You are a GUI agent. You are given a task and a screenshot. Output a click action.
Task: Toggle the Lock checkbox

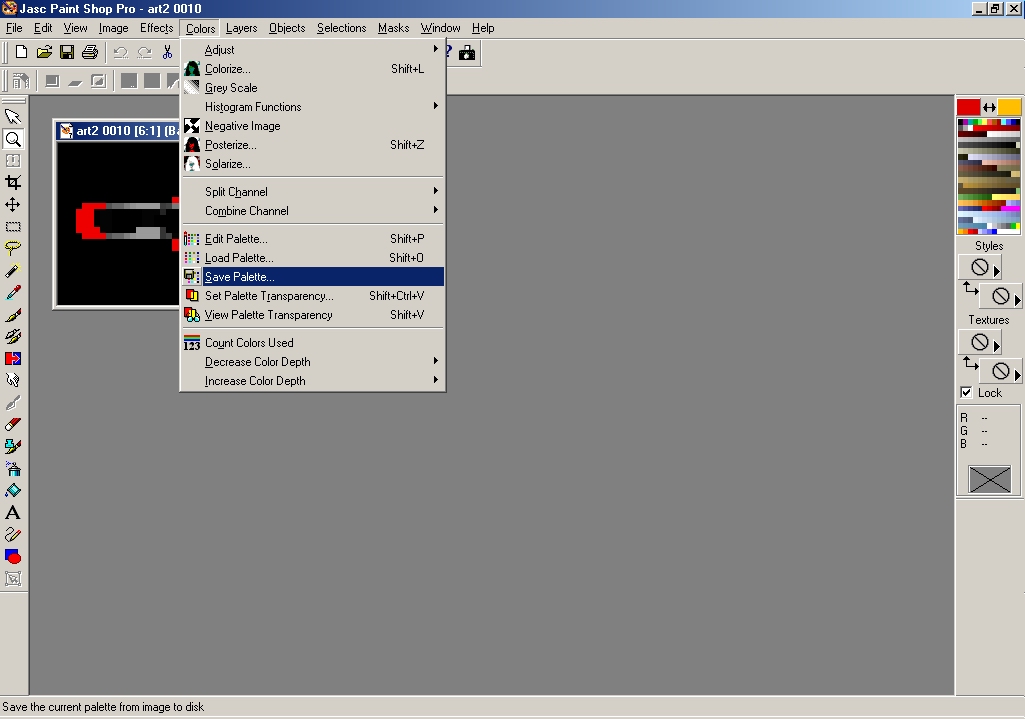[x=966, y=392]
